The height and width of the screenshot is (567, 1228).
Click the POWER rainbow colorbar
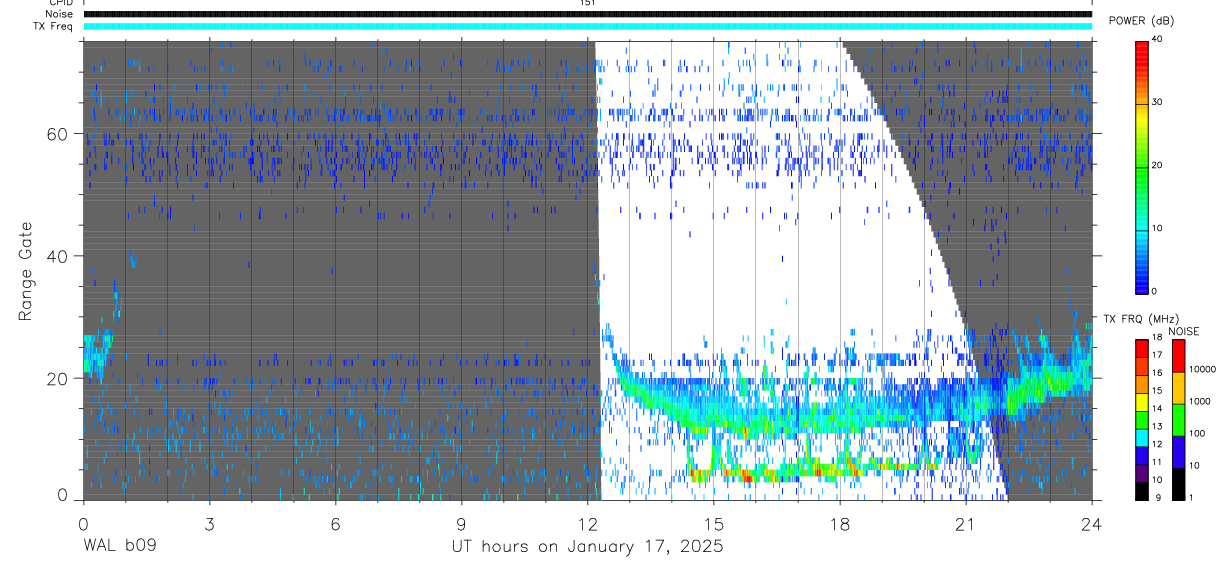1142,166
